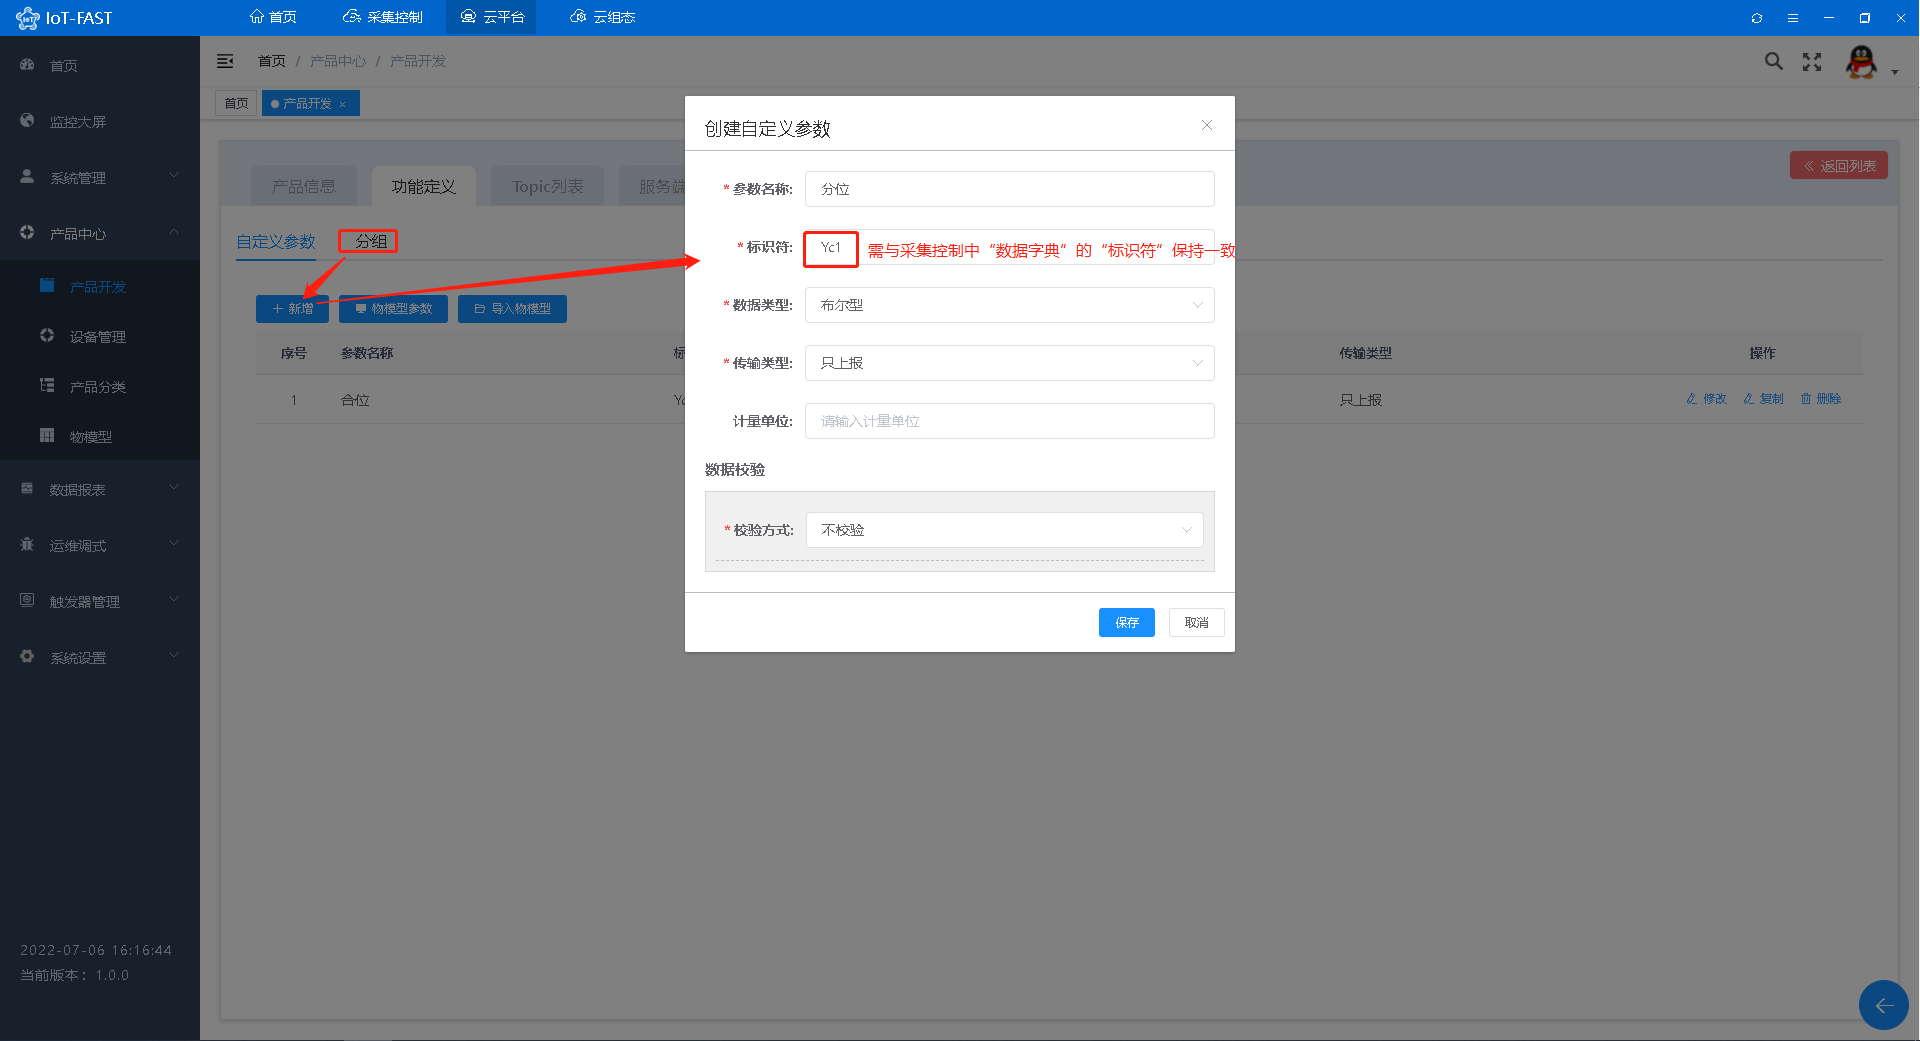Open 首页 in the left sidebar

[100, 65]
